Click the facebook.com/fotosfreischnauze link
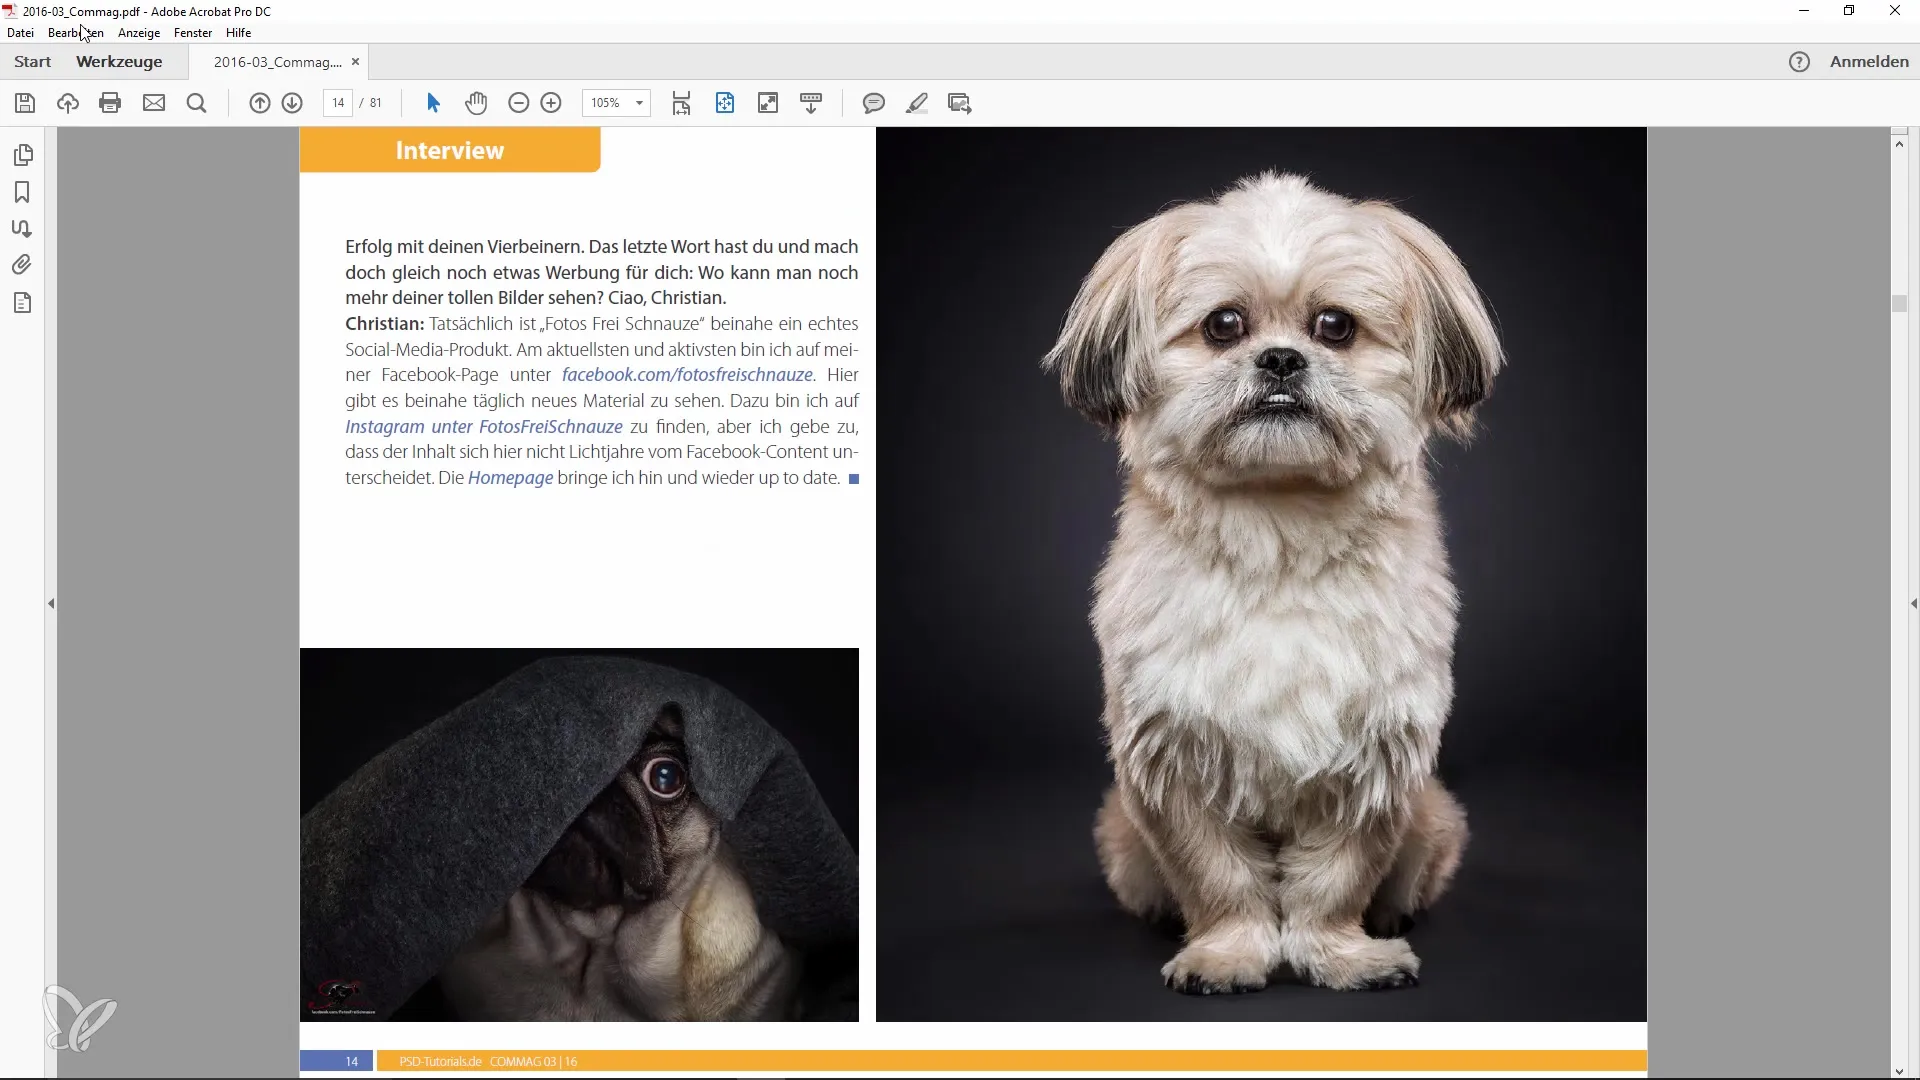This screenshot has width=1920, height=1080. (686, 375)
